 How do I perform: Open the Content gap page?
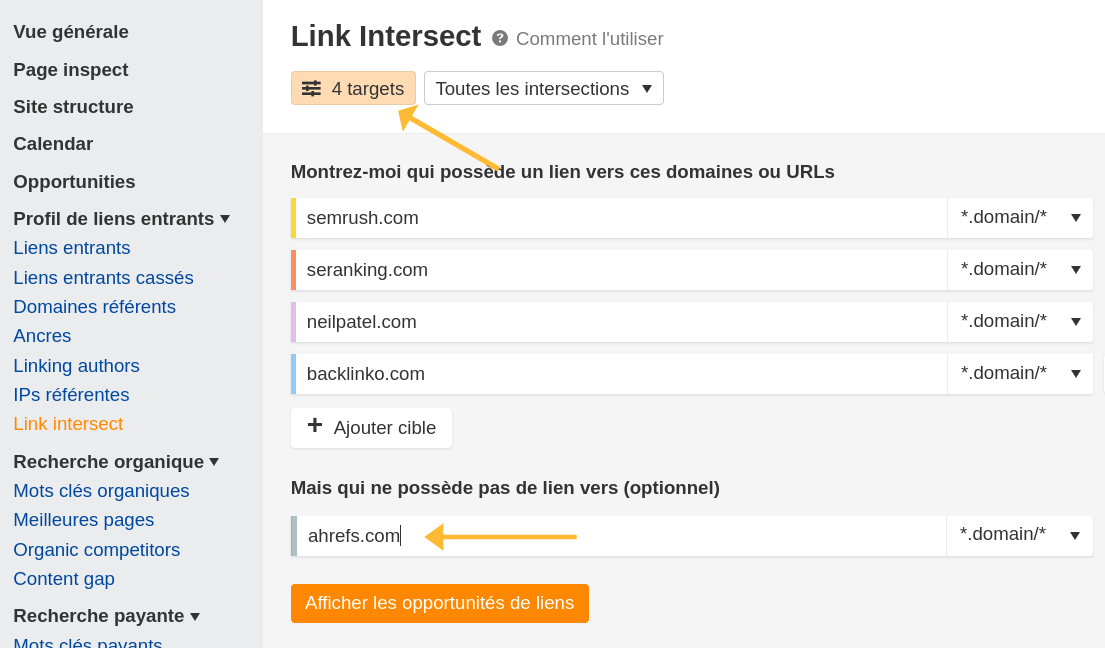point(63,578)
